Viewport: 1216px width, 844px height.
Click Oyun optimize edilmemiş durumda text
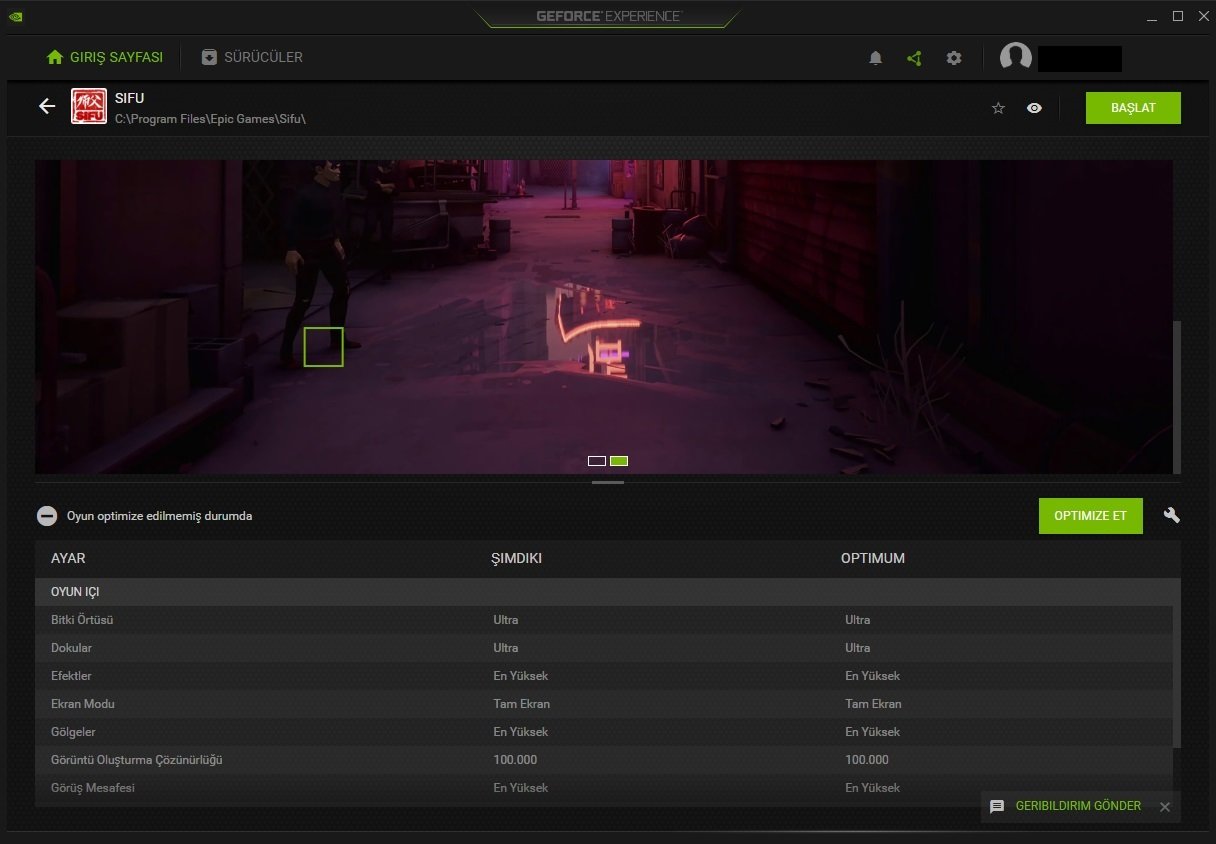pos(159,516)
